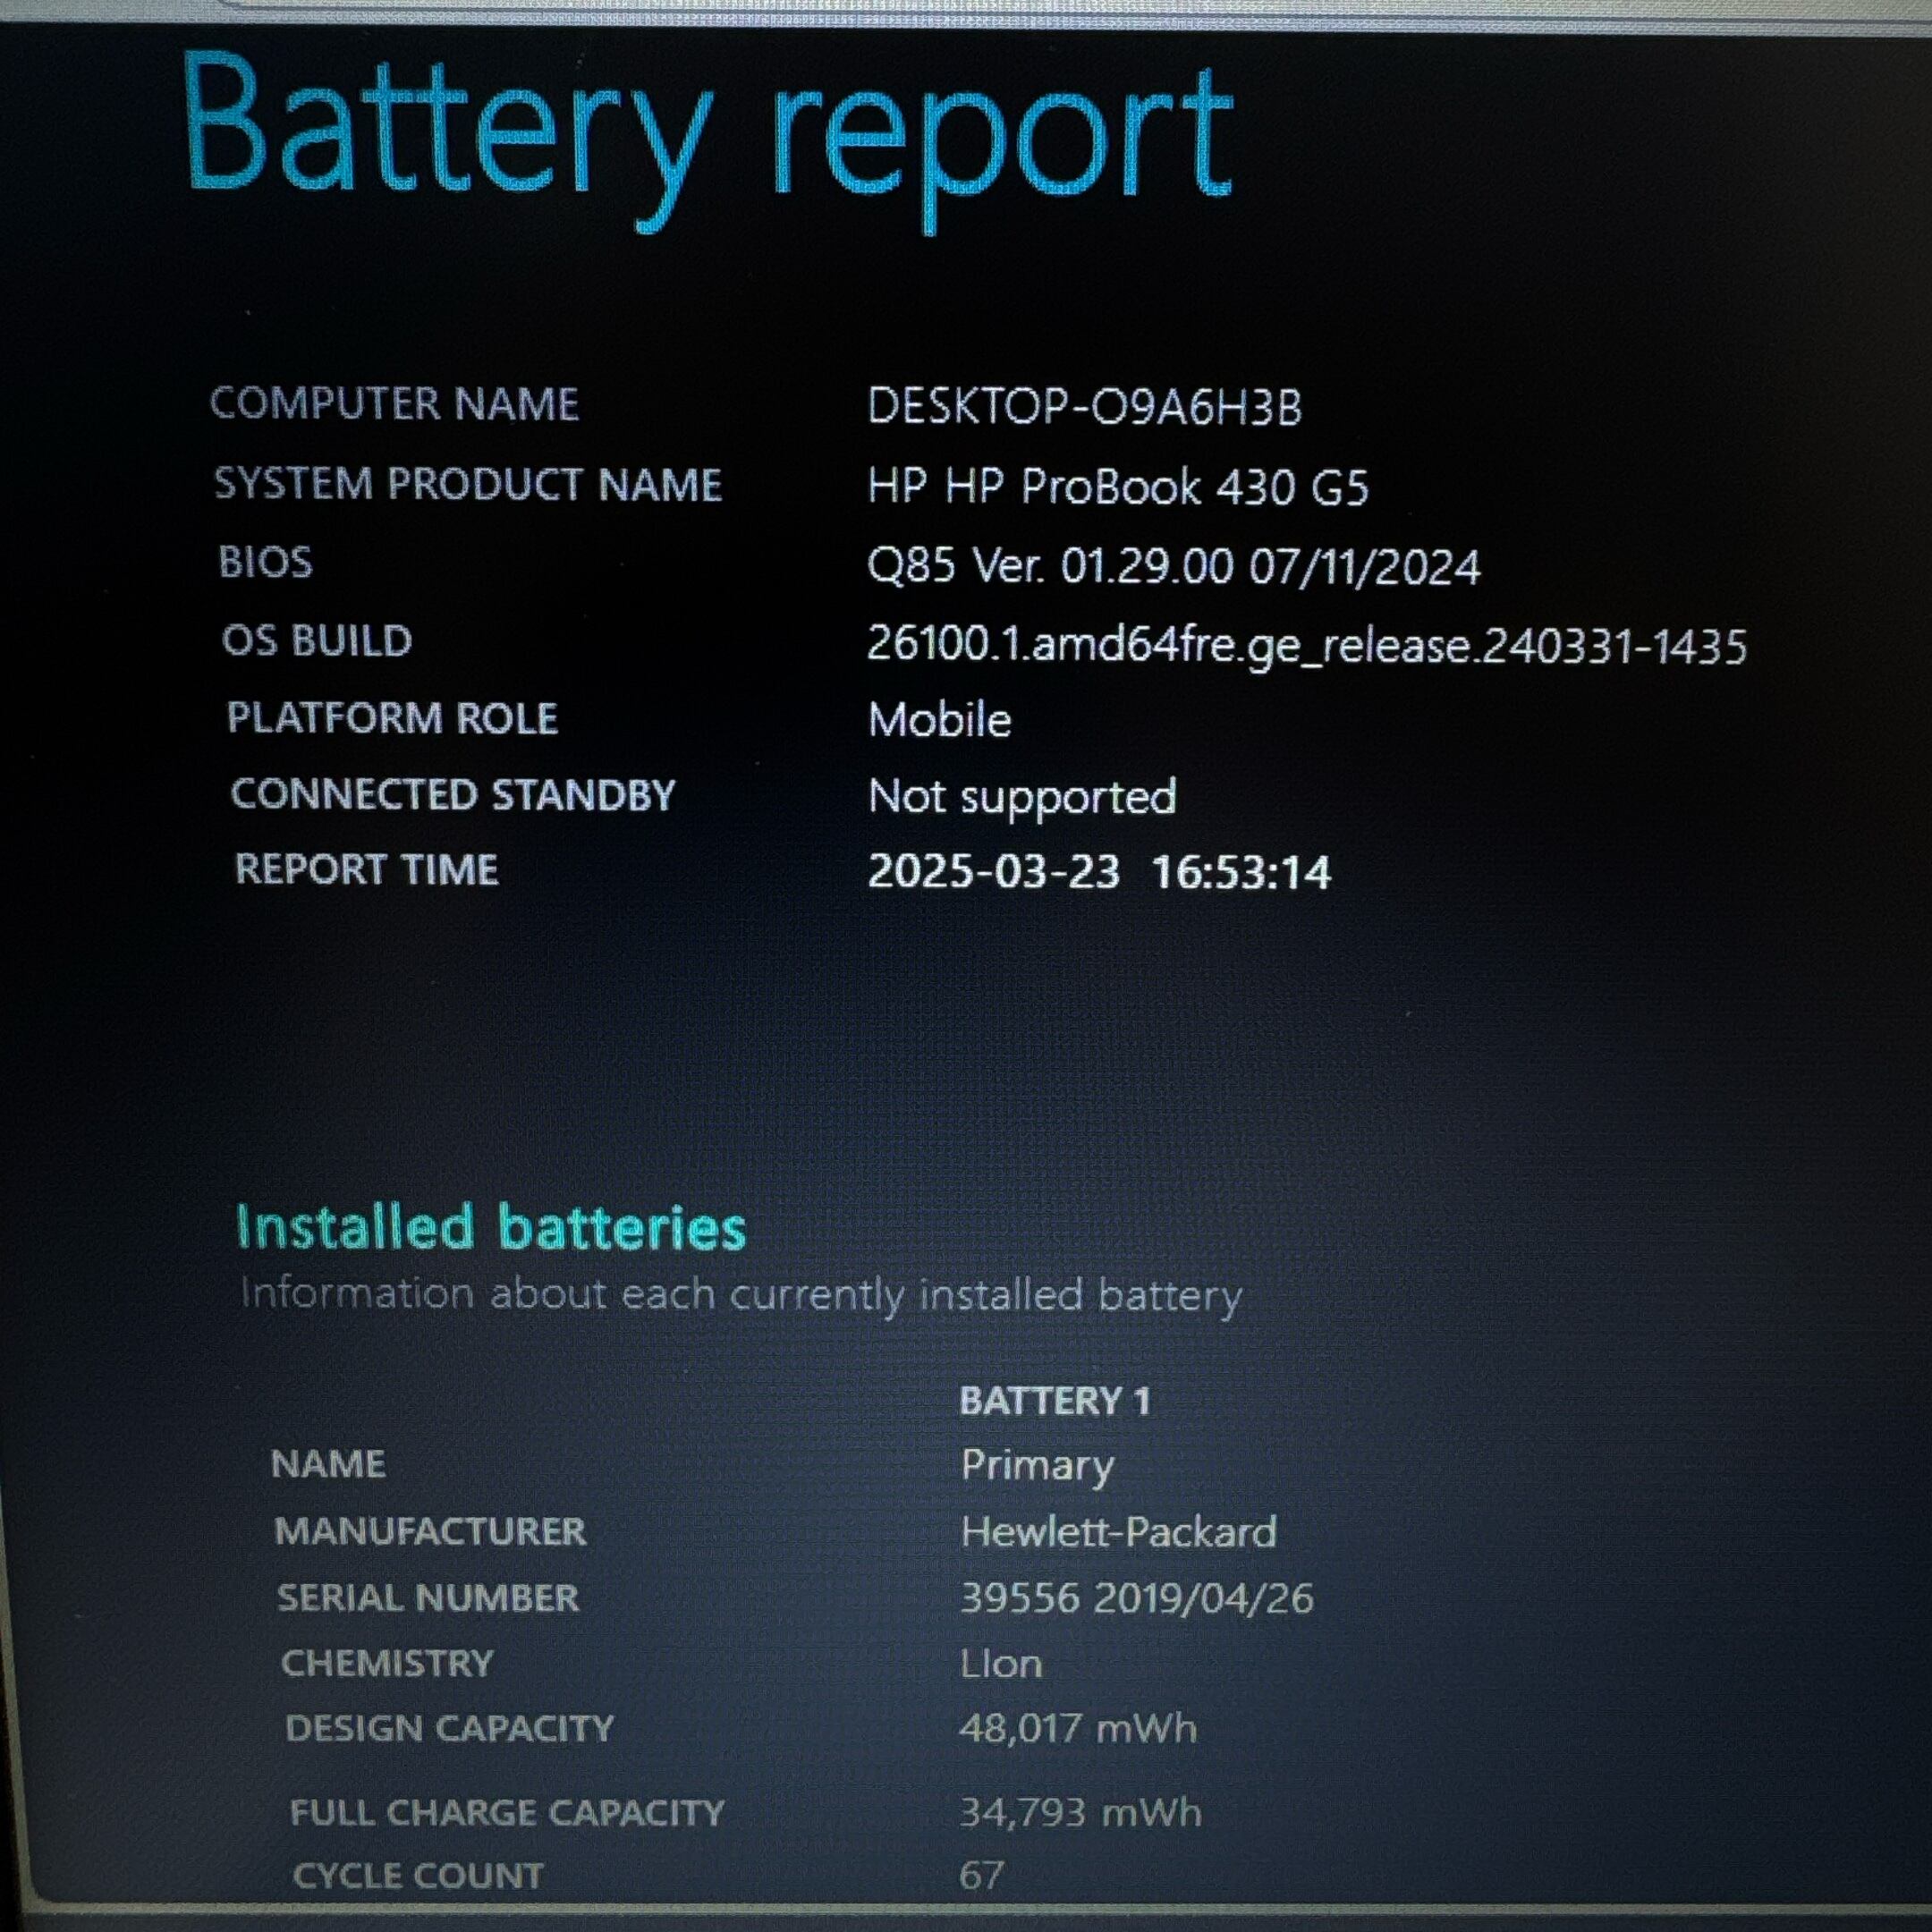Click the BATTERY 1 column header
The image size is (1932, 1932).
click(x=1054, y=1400)
